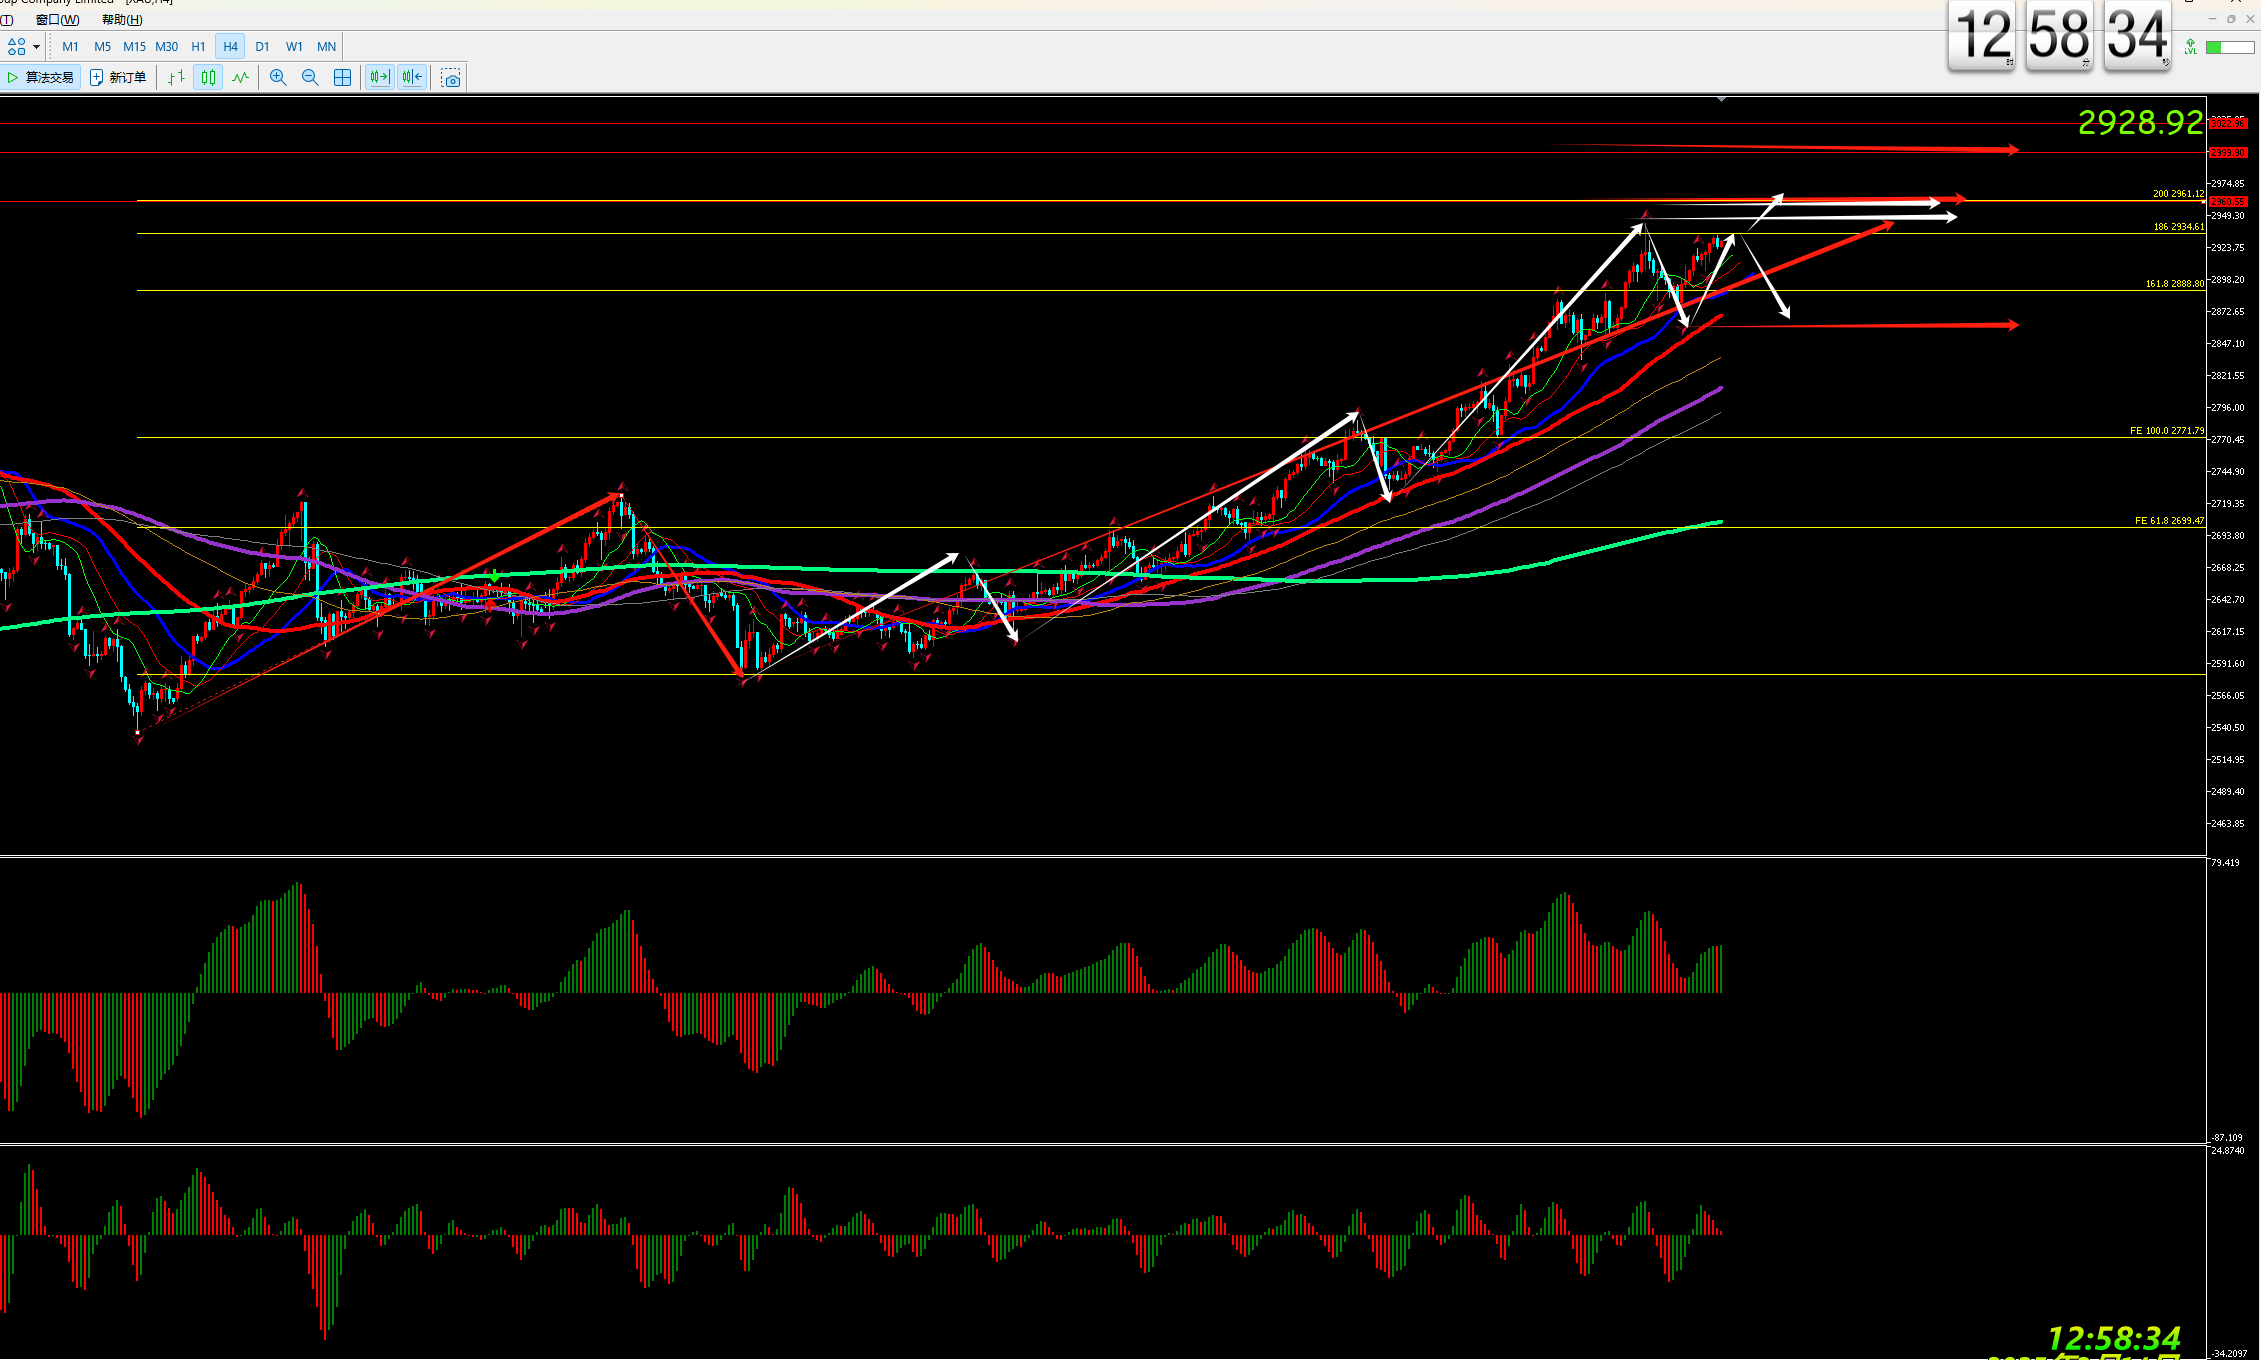Click connection signal level status icon
The width and height of the screenshot is (2261, 1360).
pyautogui.click(x=2190, y=47)
